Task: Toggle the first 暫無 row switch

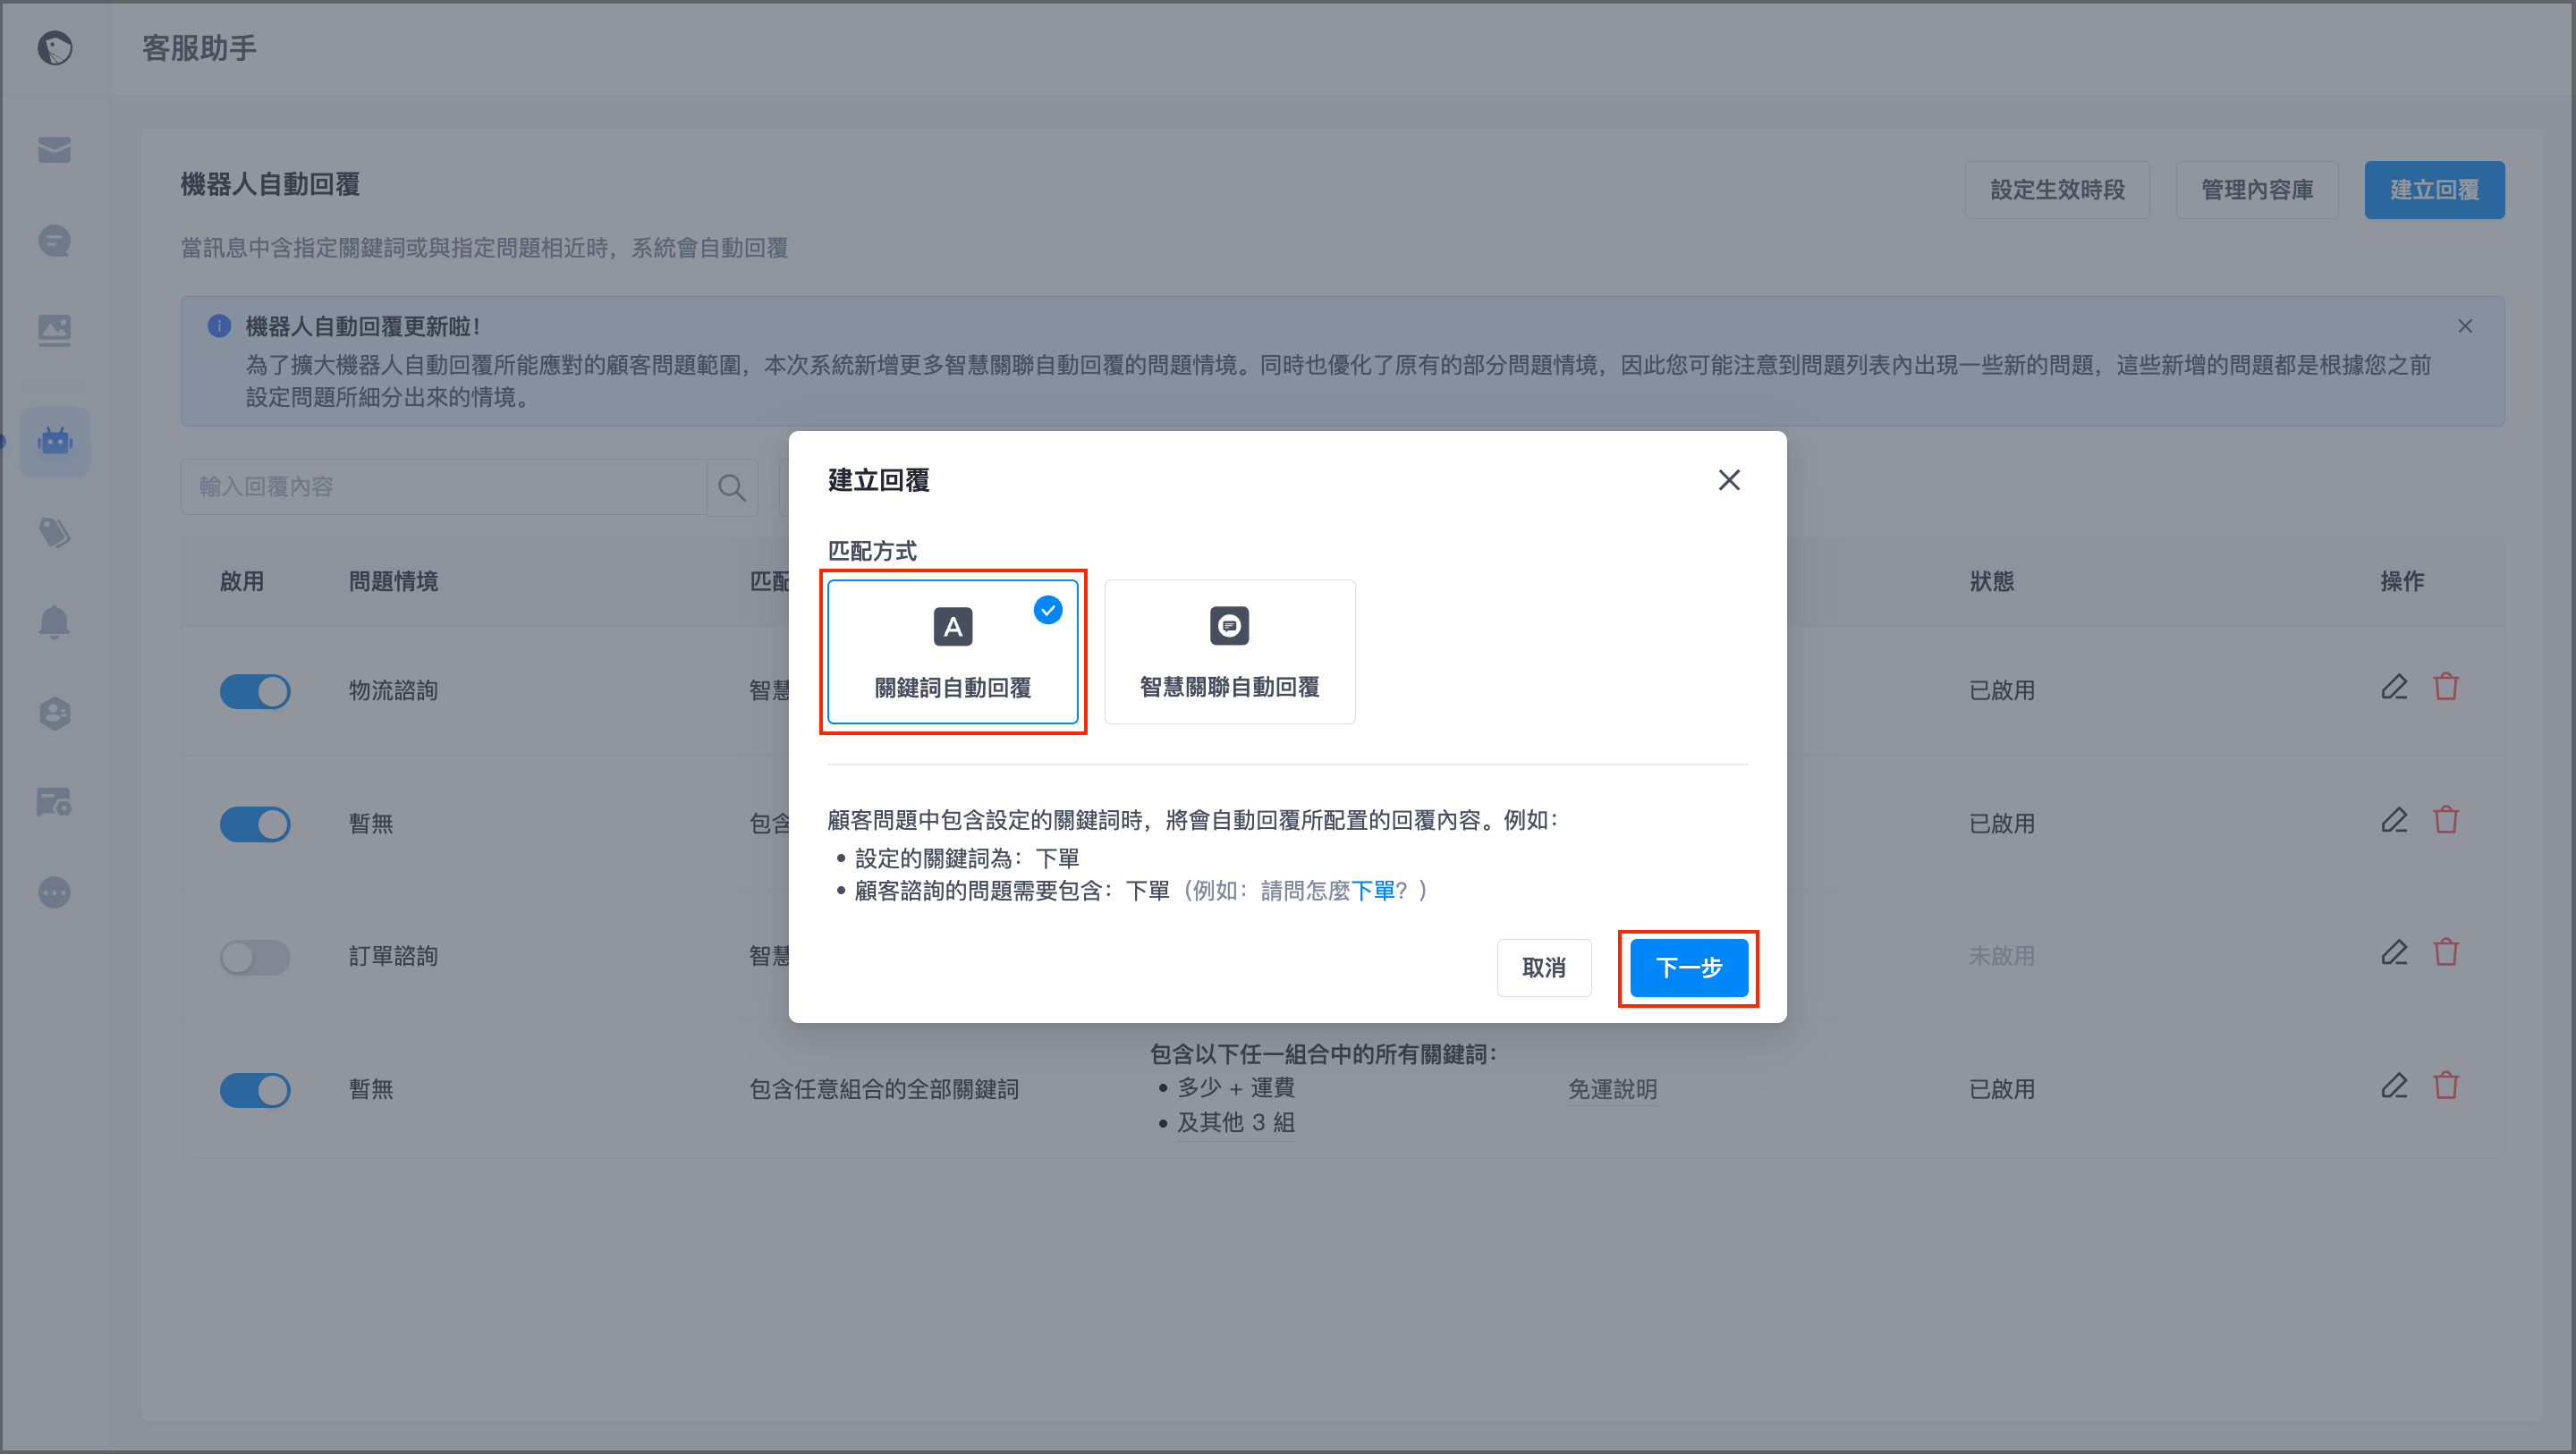Action: tap(255, 824)
